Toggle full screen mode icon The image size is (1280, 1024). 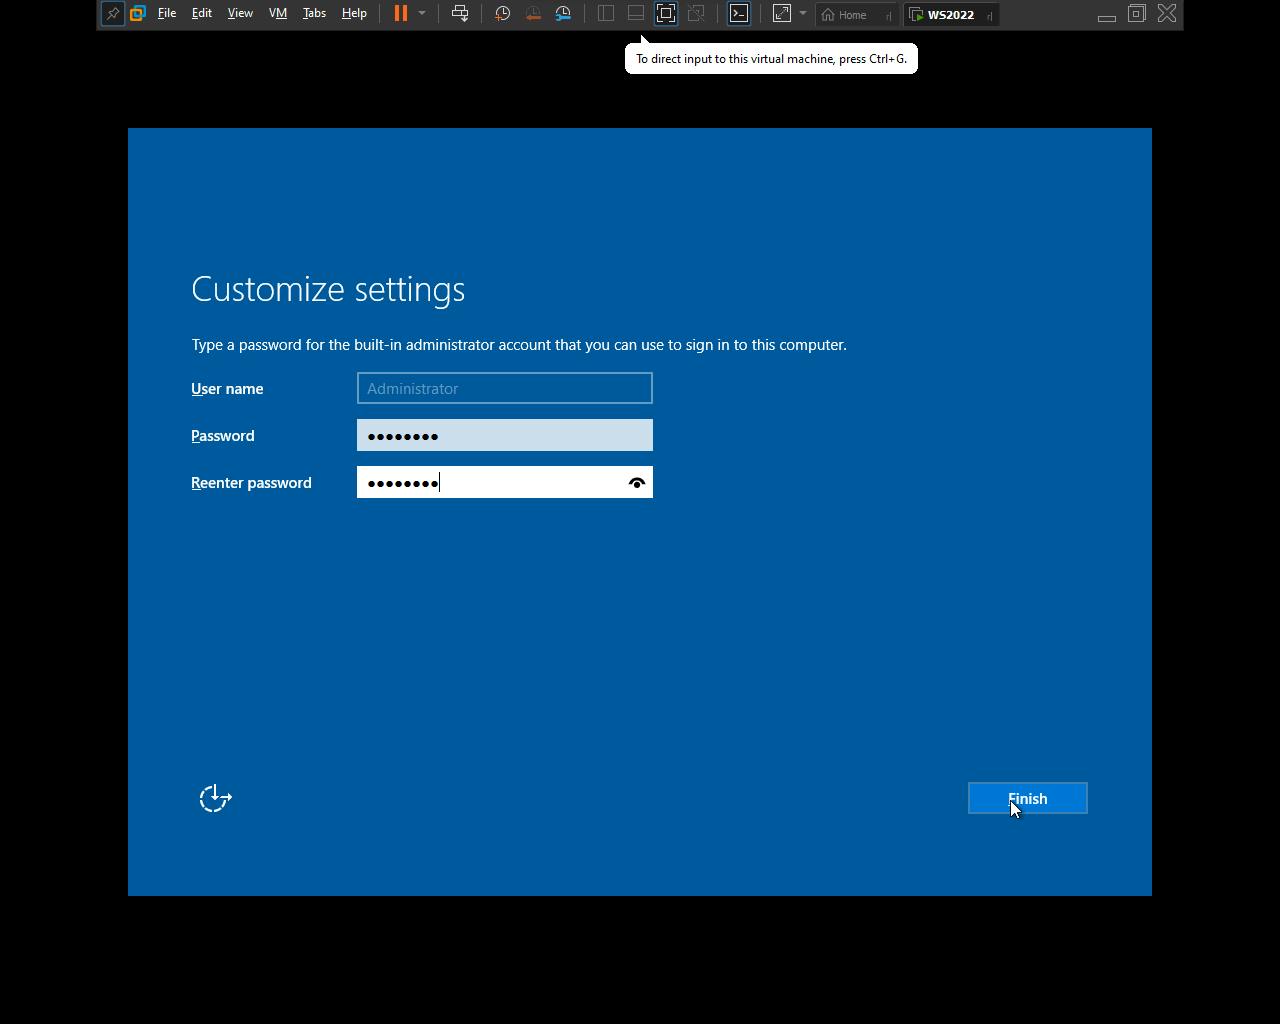click(x=666, y=14)
